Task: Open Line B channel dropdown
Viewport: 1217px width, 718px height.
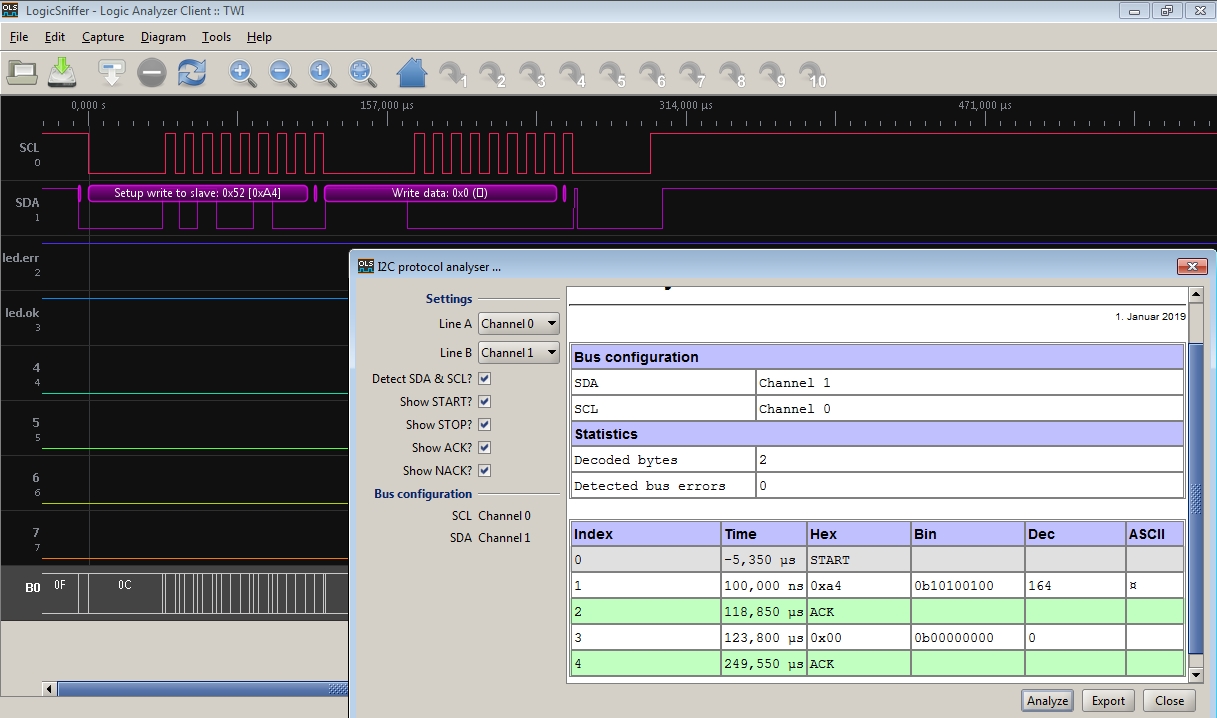Action: pos(519,353)
